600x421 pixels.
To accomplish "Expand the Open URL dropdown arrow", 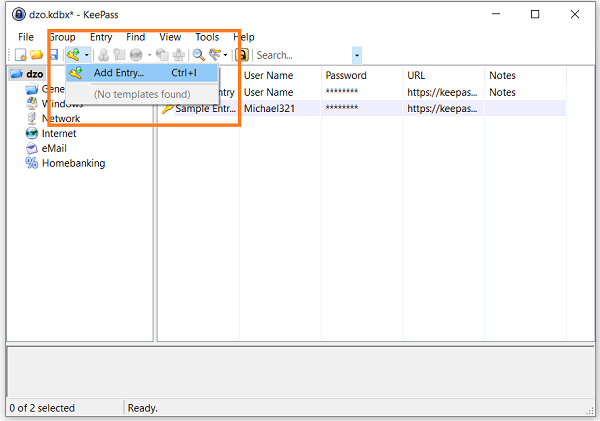I will tap(149, 55).
